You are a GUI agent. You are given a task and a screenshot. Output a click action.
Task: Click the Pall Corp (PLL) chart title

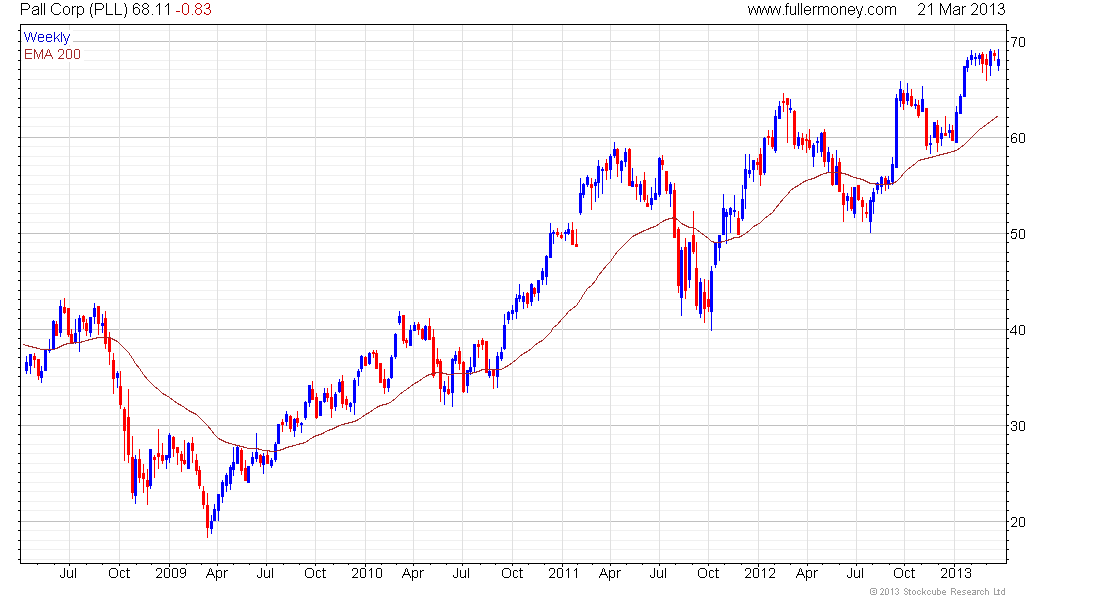tap(74, 10)
